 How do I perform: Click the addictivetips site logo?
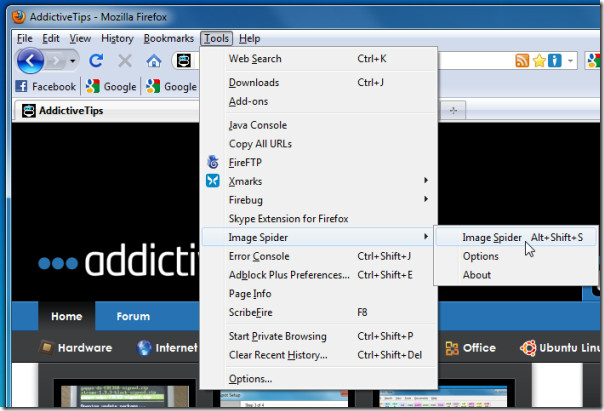119,260
